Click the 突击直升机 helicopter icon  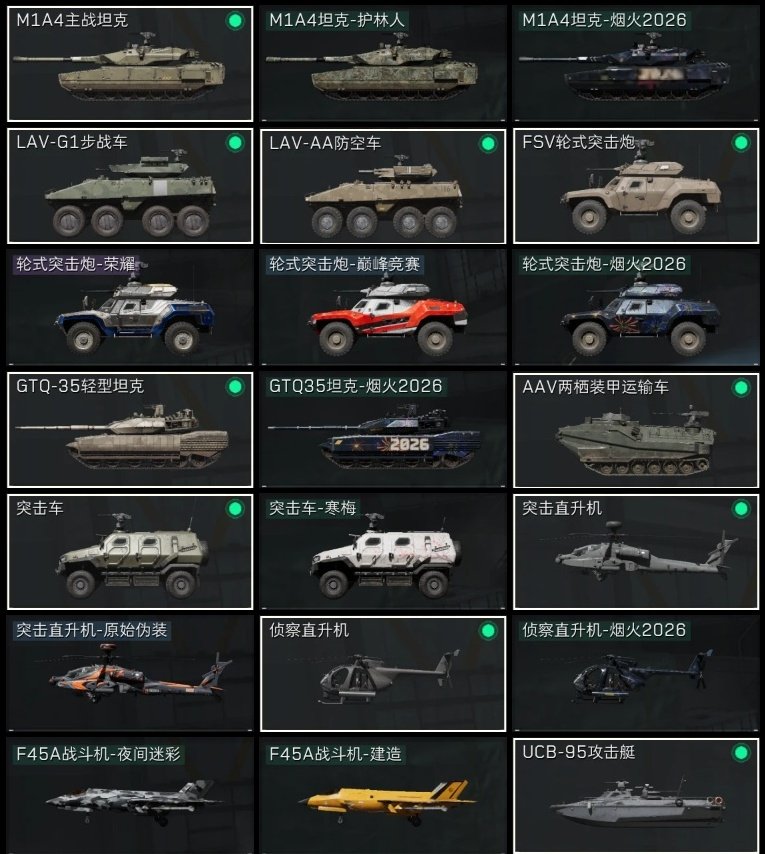[644, 552]
